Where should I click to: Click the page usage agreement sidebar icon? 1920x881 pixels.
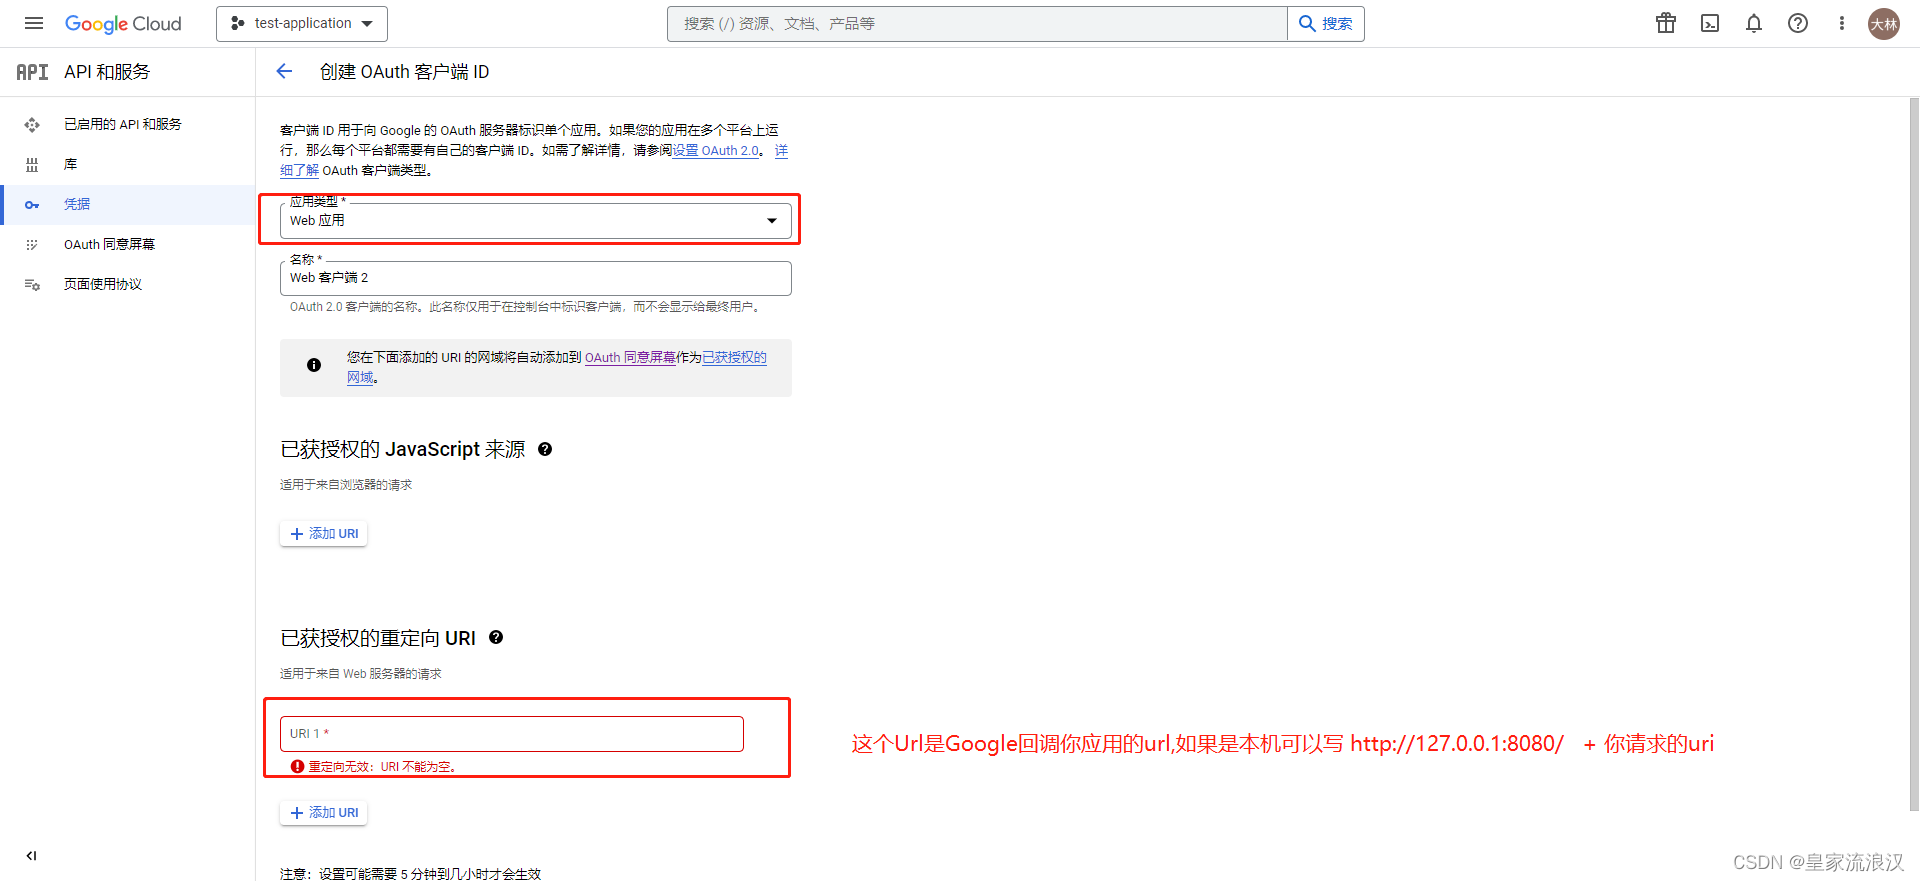tap(32, 285)
